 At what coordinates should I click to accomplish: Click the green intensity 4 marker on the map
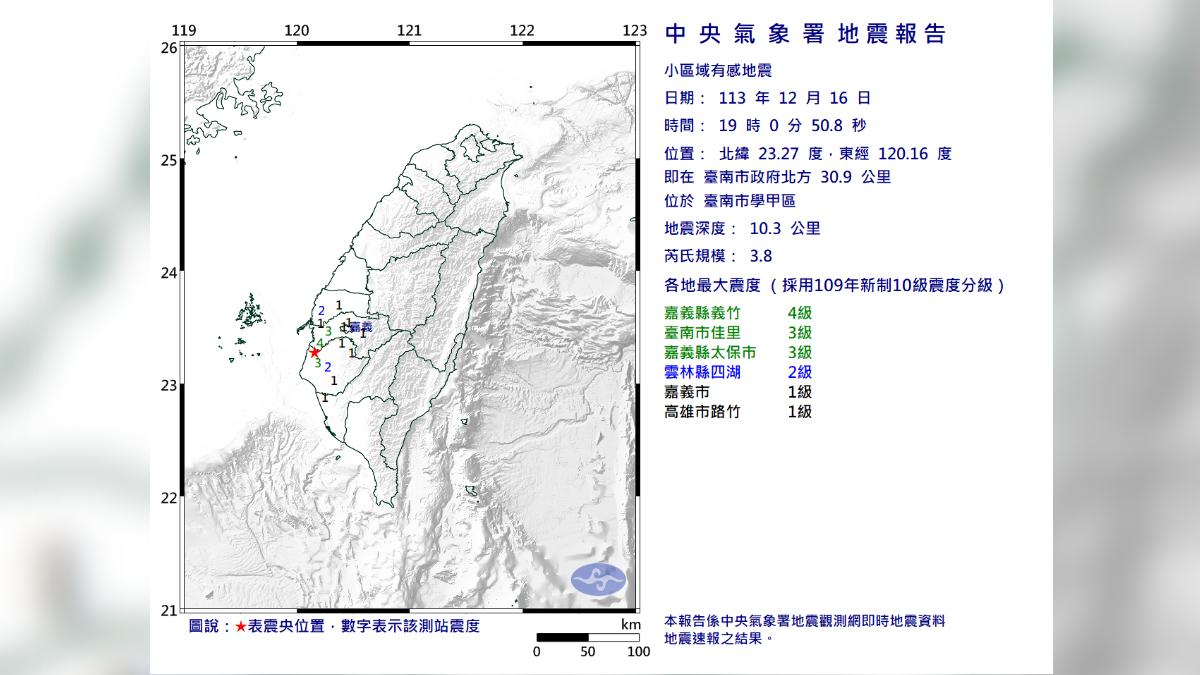click(x=320, y=343)
